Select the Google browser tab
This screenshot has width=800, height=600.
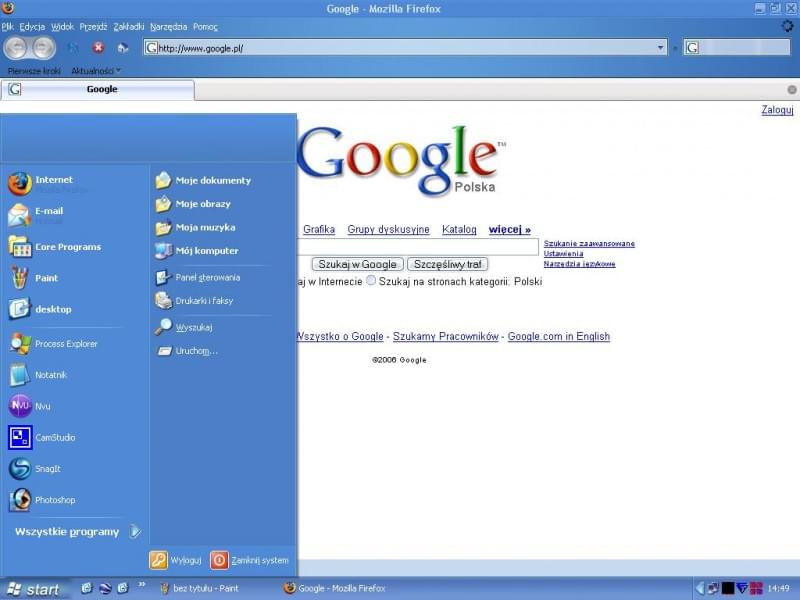(x=98, y=89)
